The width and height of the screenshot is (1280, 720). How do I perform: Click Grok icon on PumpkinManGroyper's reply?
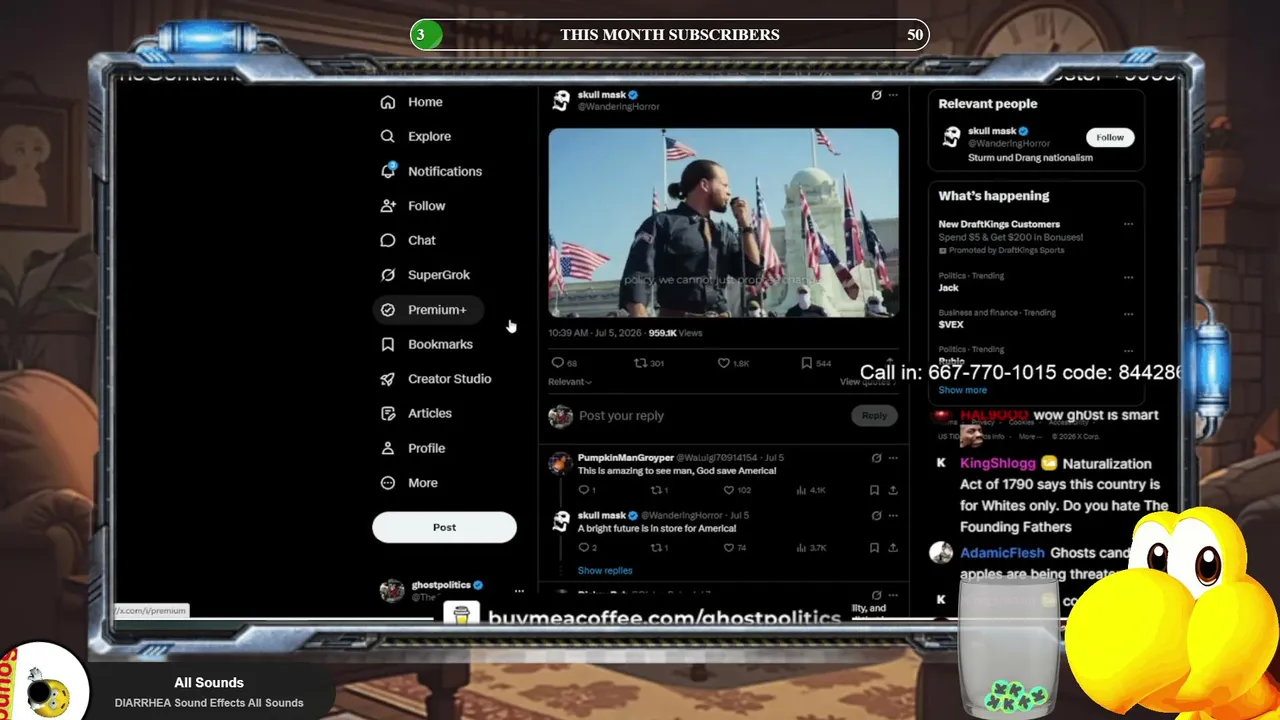pos(876,458)
